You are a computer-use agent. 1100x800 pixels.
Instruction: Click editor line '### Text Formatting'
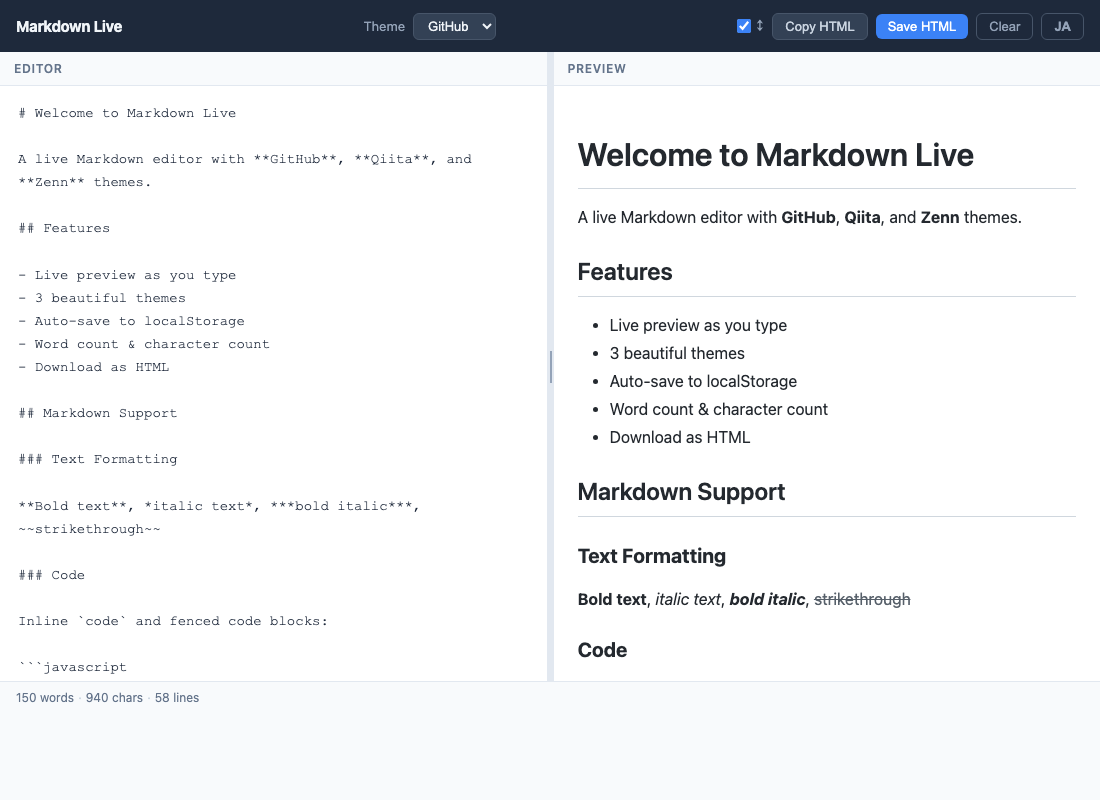pyautogui.click(x=98, y=459)
